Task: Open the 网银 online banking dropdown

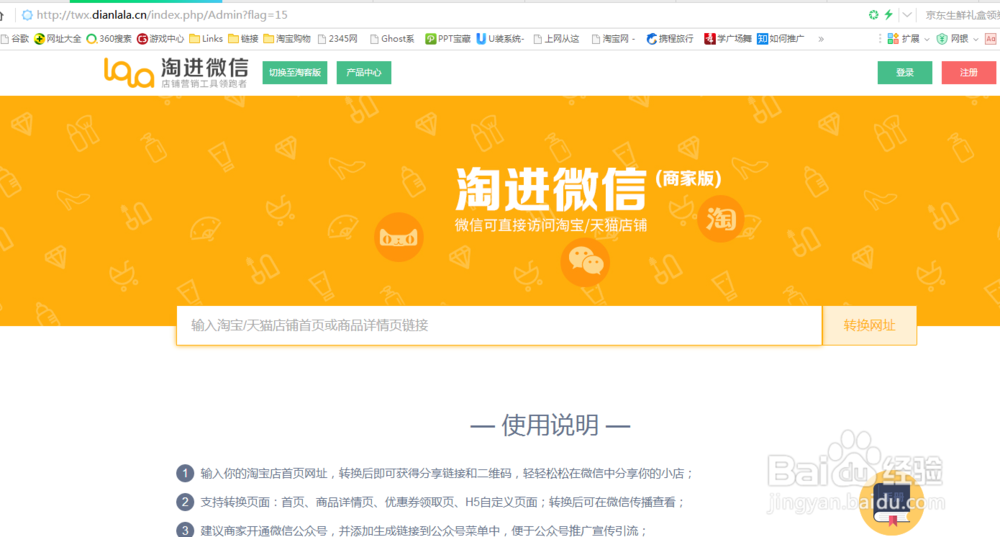Action: [957, 39]
